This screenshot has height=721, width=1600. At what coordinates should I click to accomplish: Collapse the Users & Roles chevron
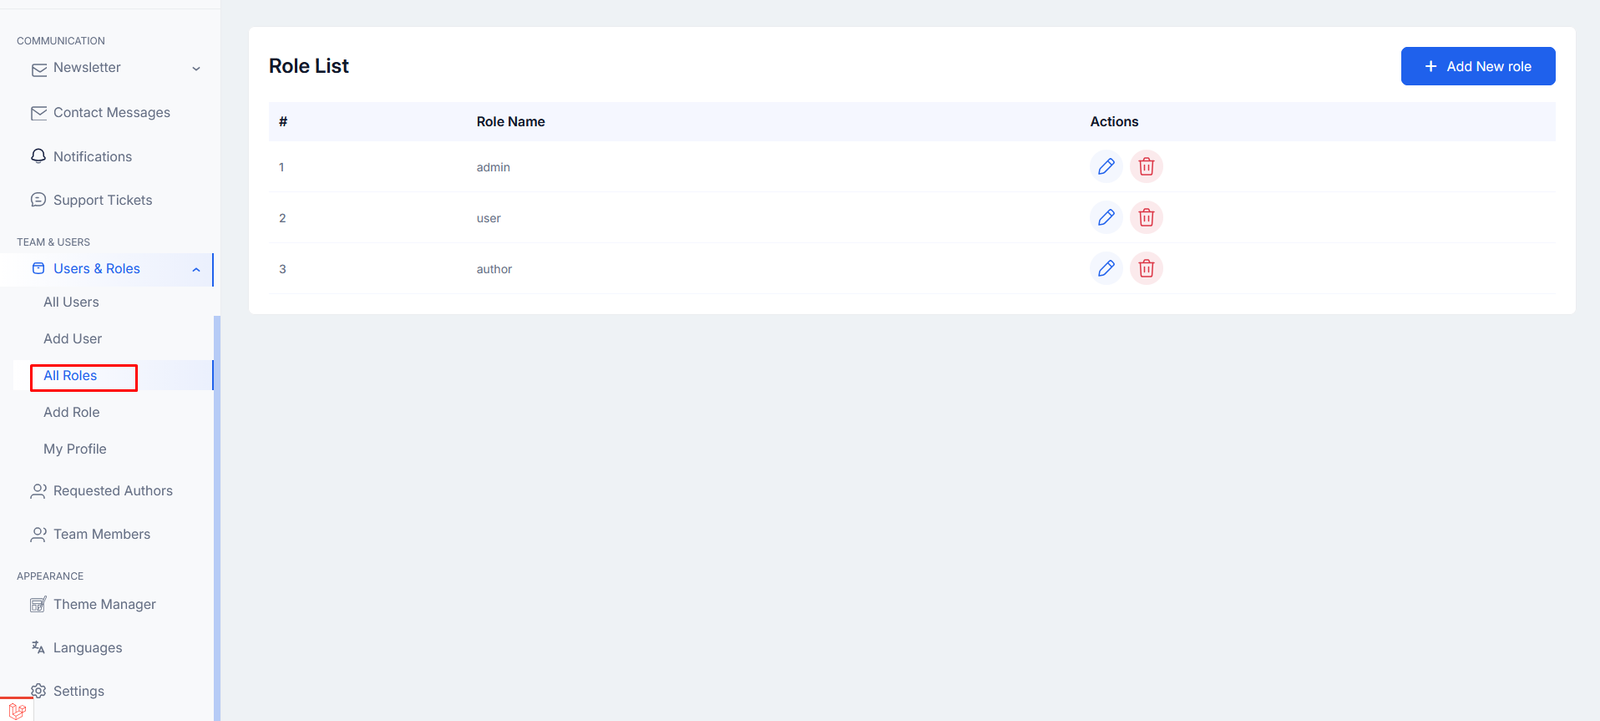tap(196, 270)
